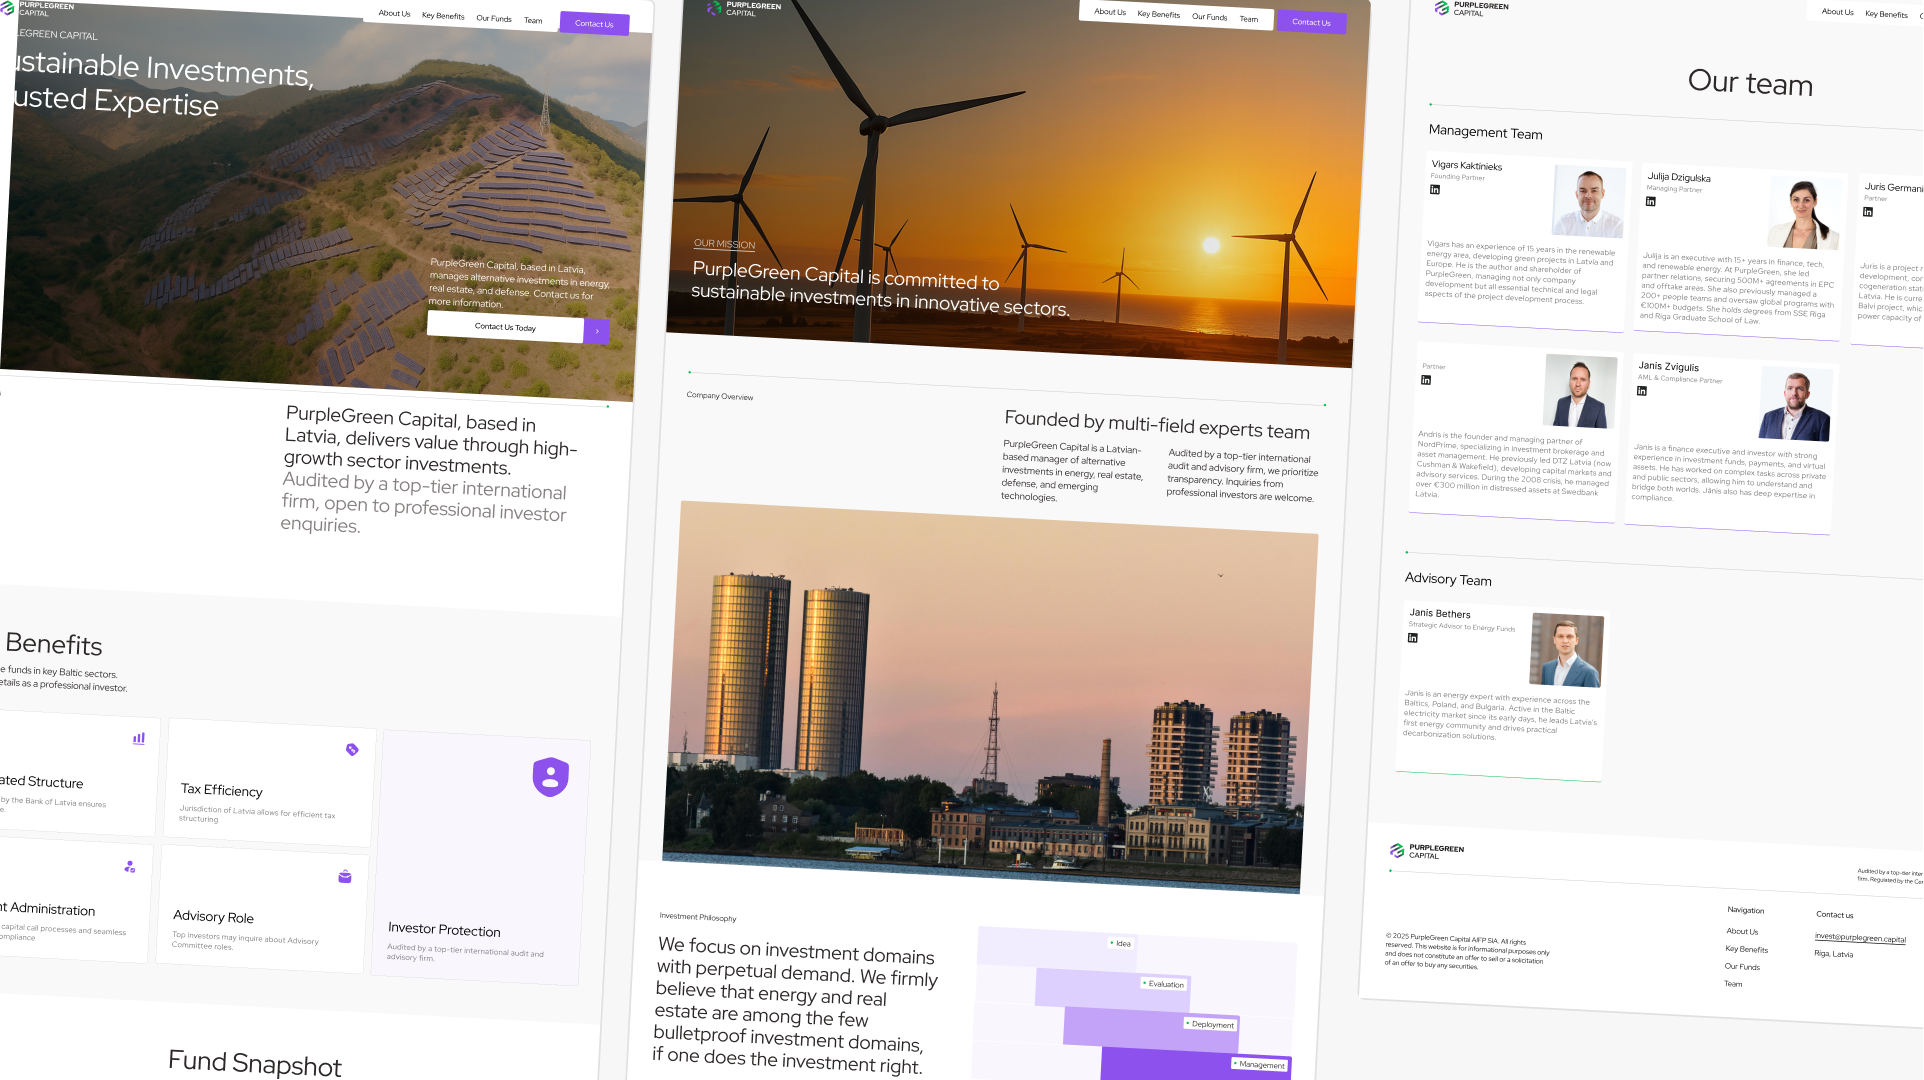This screenshot has height=1080, width=1924.
Task: Click Contact Us button on left page
Action: (594, 24)
